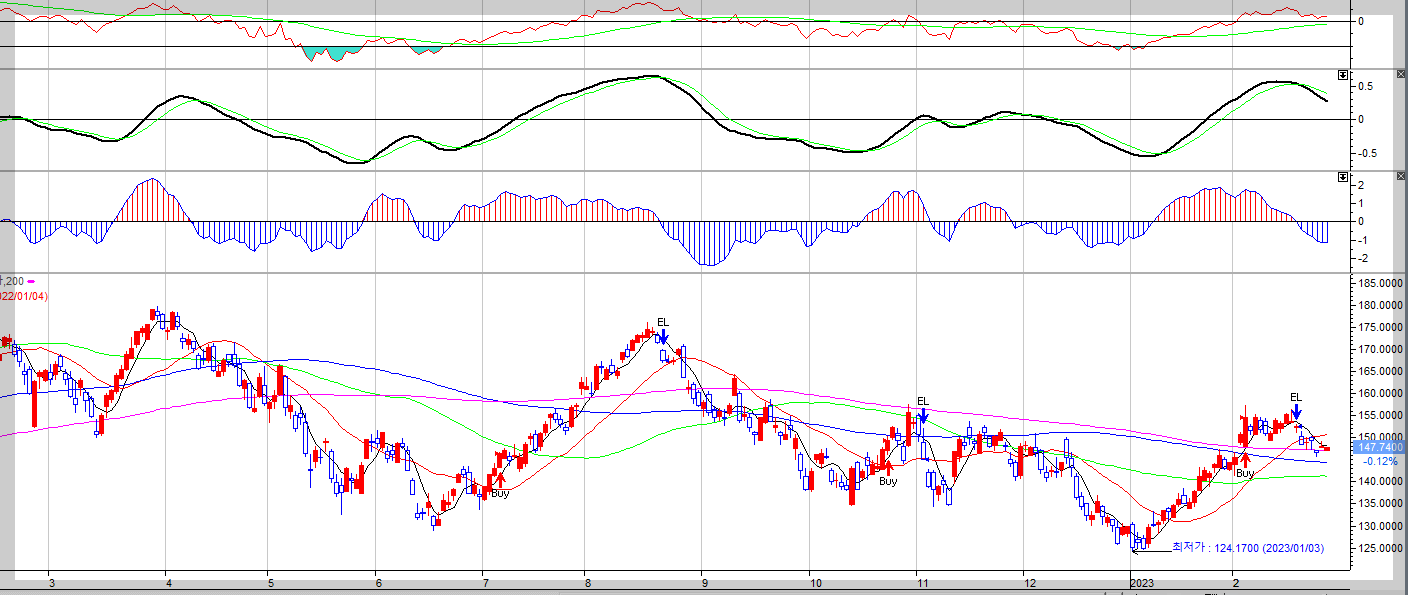Click the 125.0000 price axis label
The height and width of the screenshot is (595, 1408).
(1381, 547)
